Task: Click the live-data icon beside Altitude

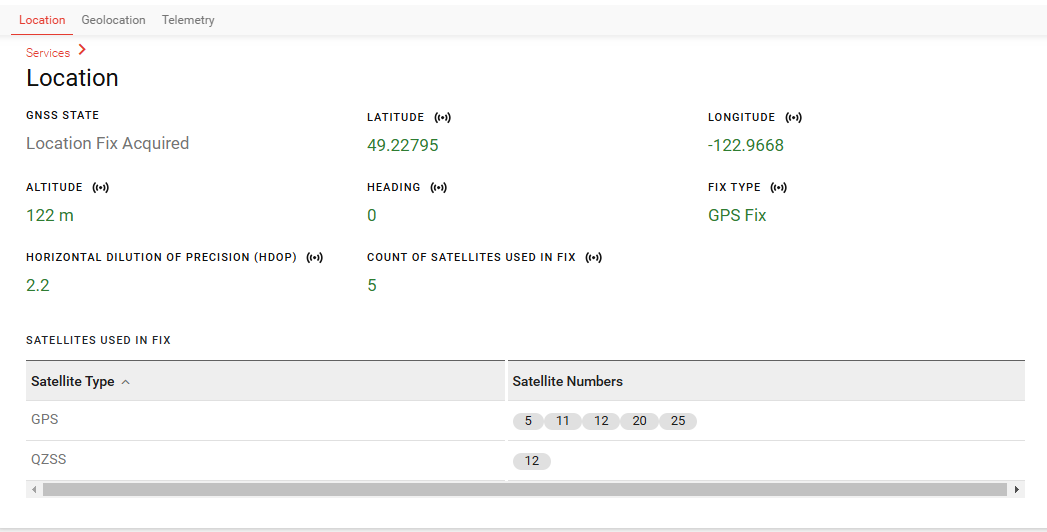Action: (101, 188)
